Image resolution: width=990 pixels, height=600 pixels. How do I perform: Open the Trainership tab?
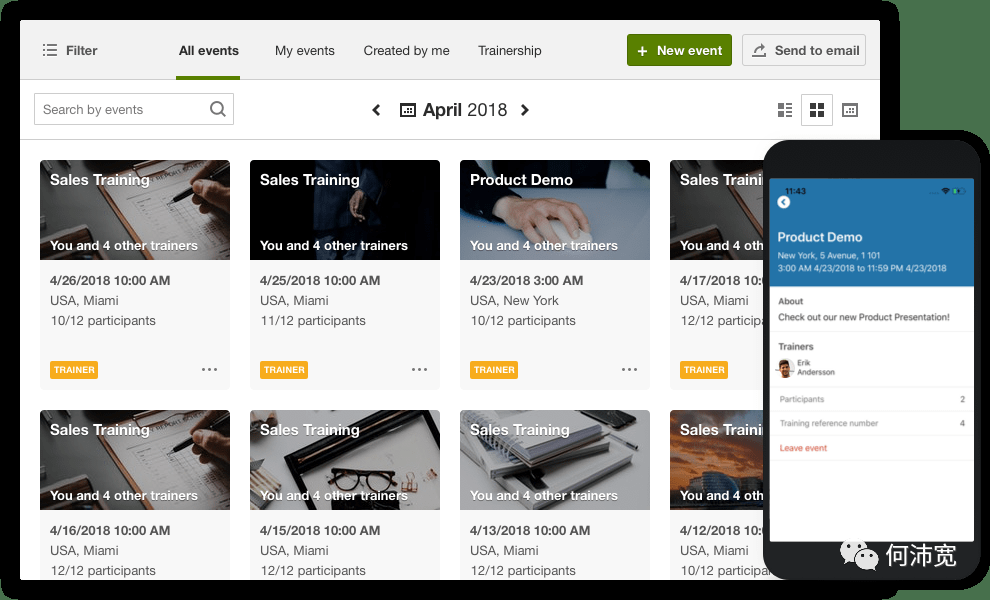pos(510,51)
